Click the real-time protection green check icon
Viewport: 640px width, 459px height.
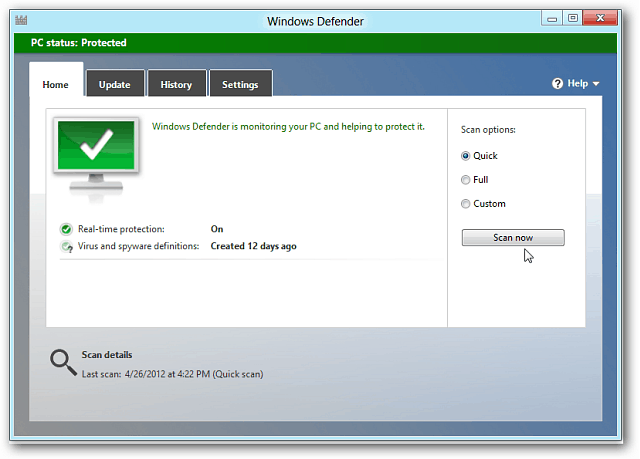click(66, 229)
